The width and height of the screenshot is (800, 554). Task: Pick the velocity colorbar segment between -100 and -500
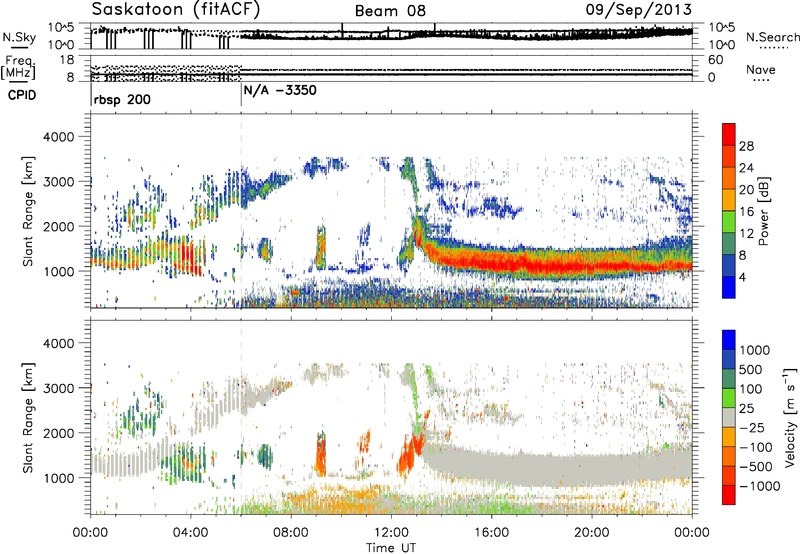pos(729,457)
